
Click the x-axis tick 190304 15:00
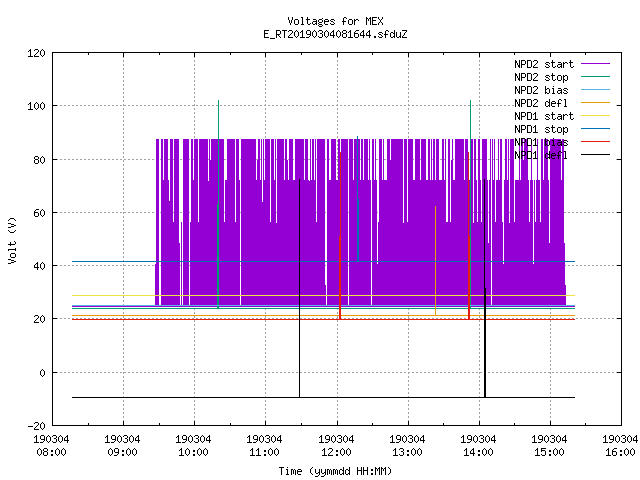tap(549, 446)
